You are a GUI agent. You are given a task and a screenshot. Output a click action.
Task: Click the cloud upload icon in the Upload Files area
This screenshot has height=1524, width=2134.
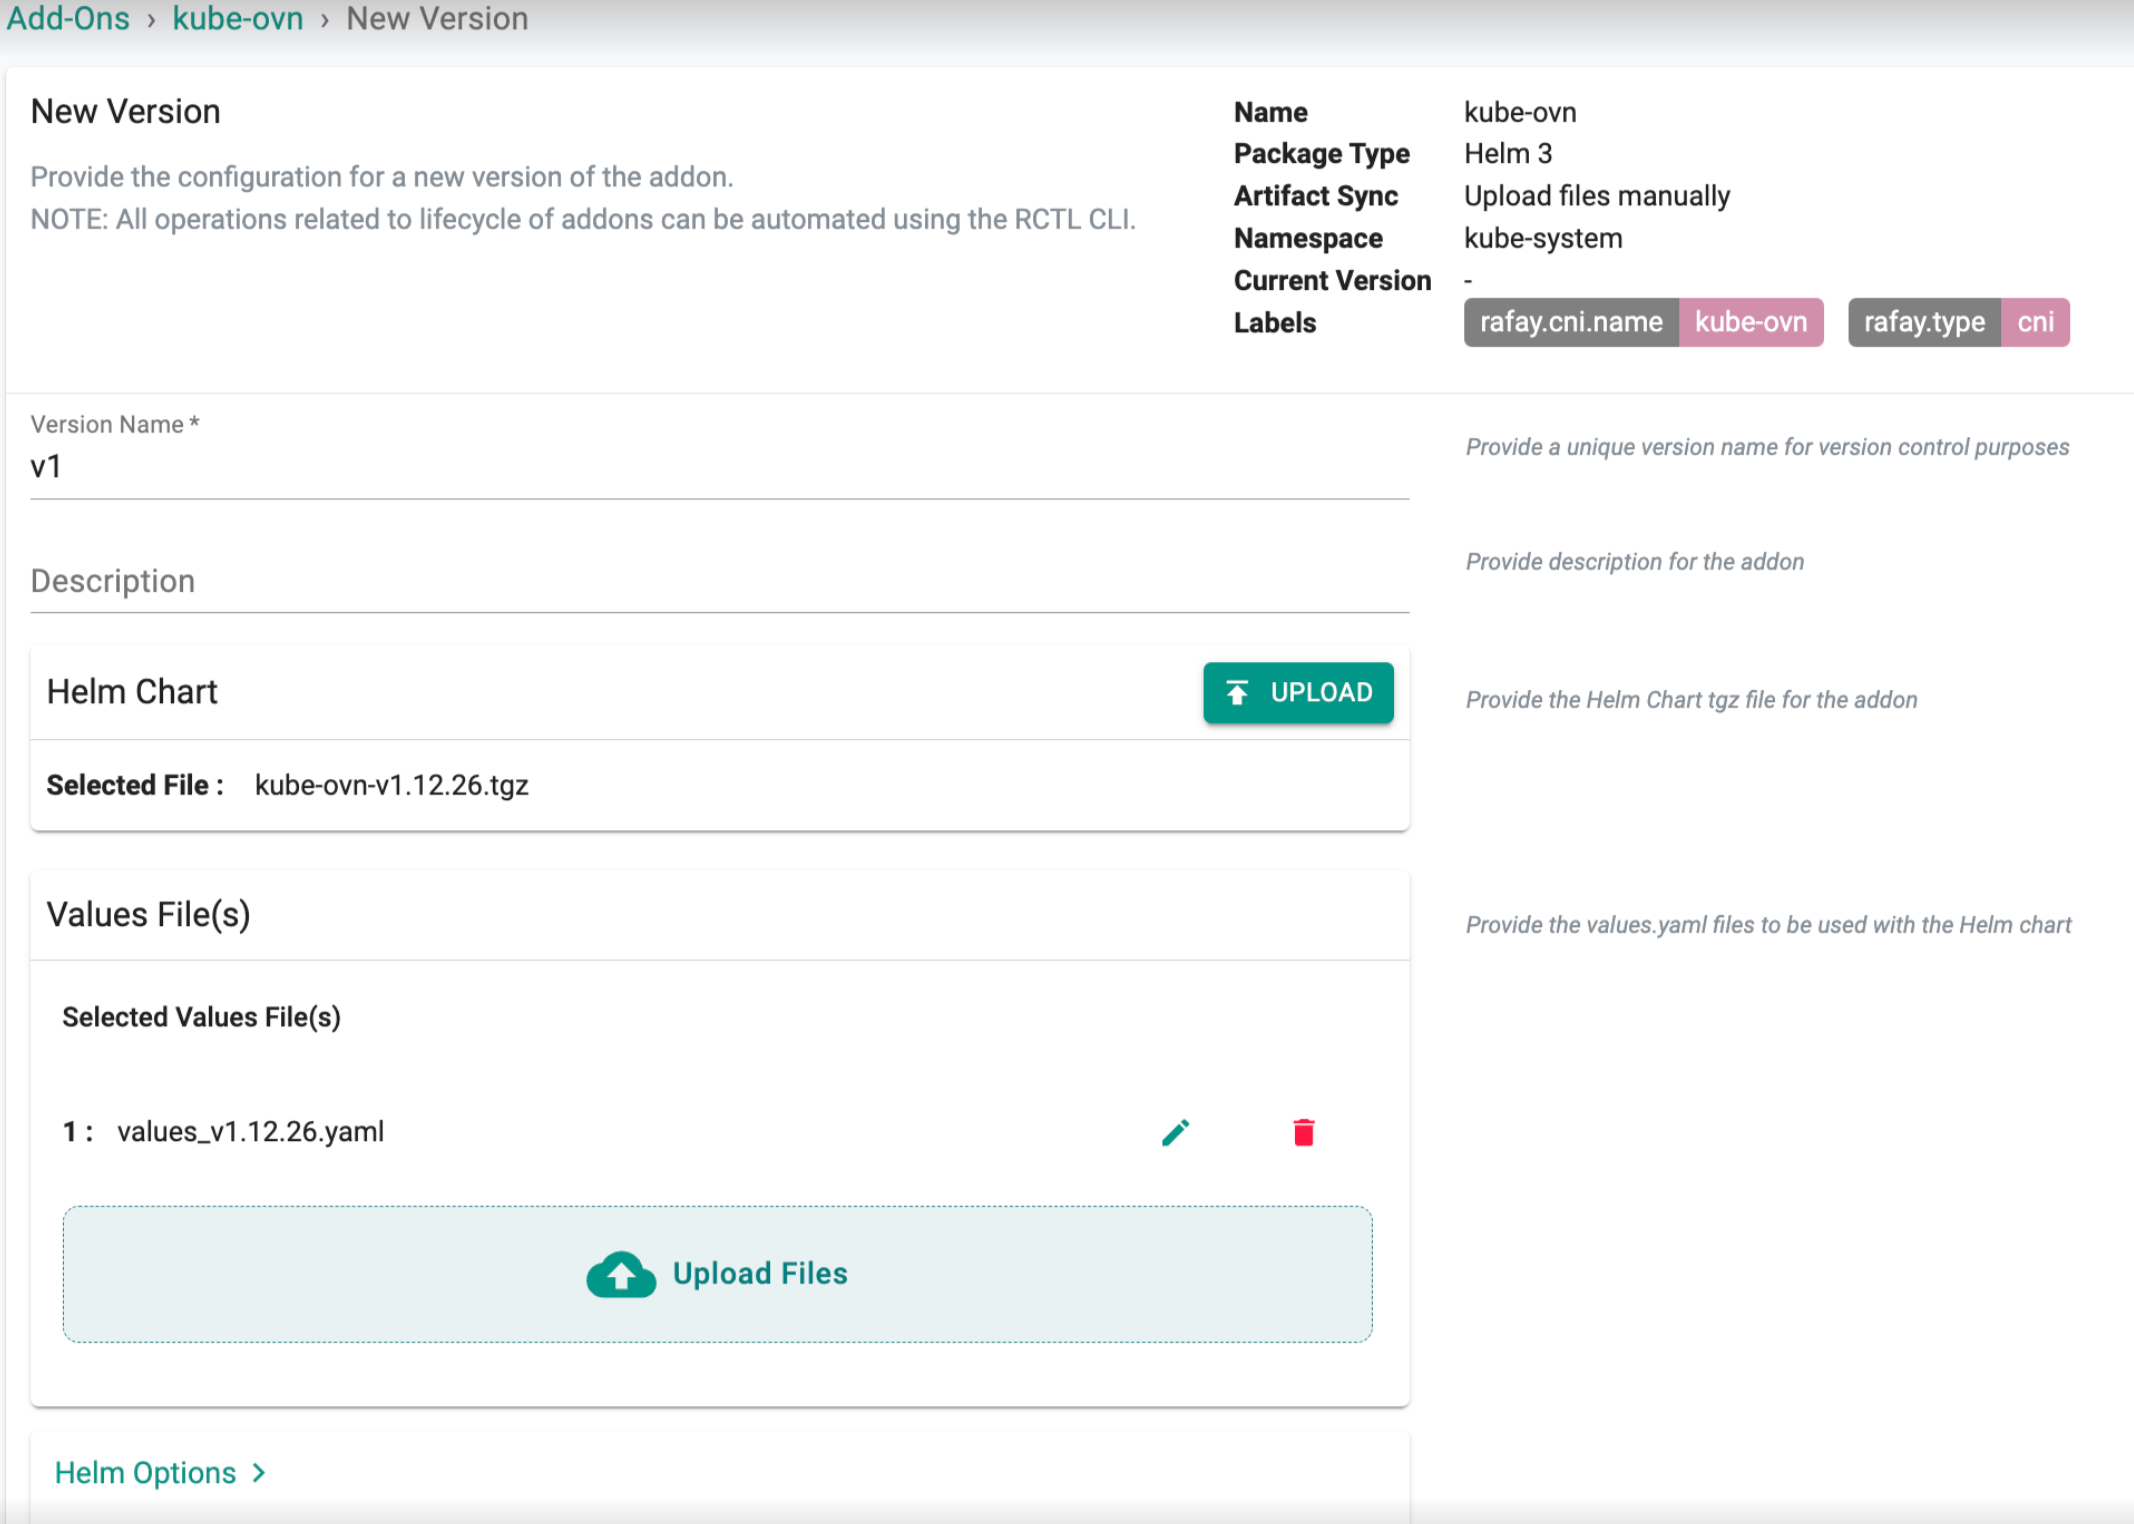tap(621, 1274)
